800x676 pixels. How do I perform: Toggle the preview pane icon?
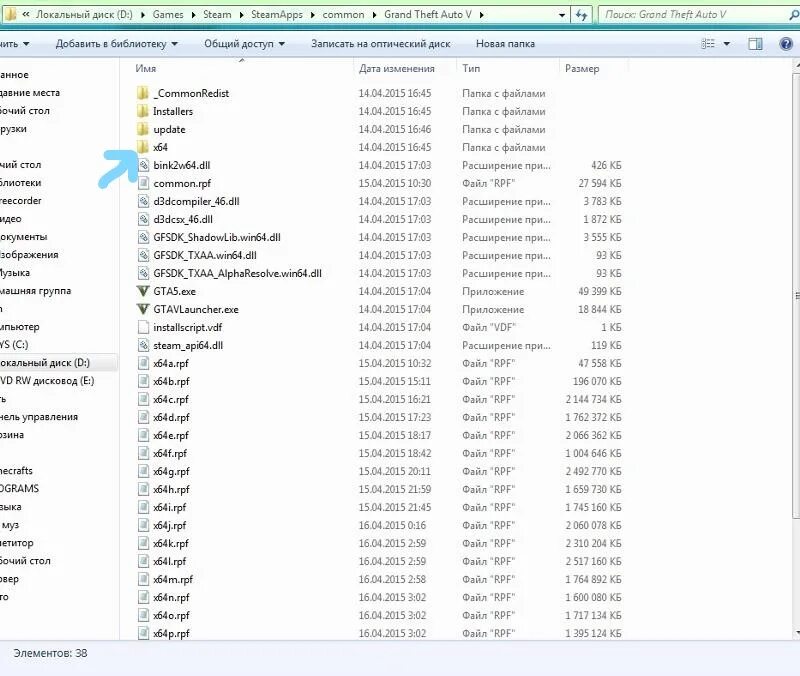(755, 44)
